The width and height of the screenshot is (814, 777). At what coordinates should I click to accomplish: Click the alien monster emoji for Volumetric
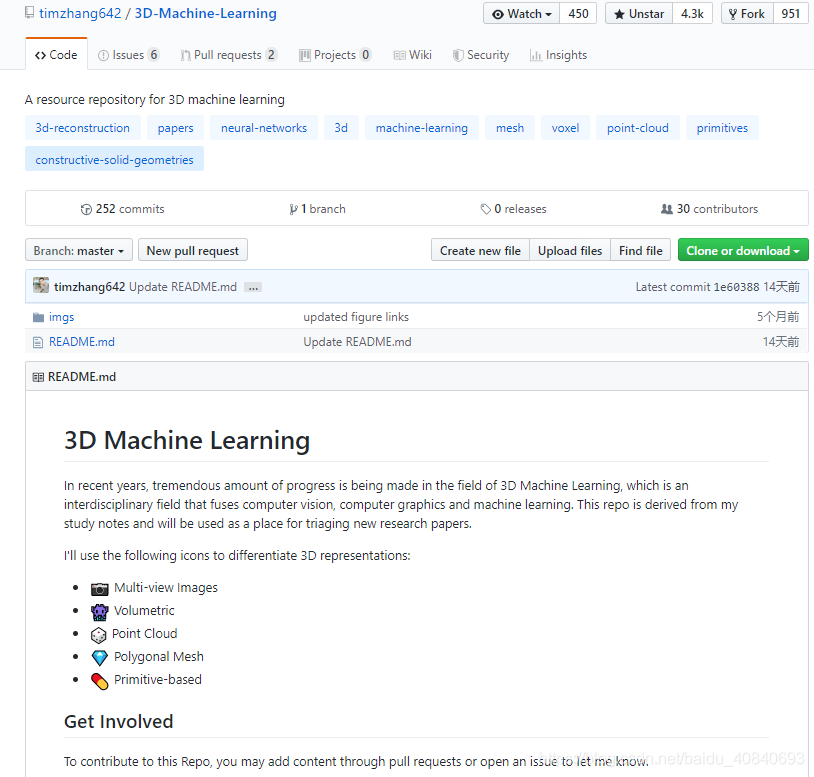(100, 612)
